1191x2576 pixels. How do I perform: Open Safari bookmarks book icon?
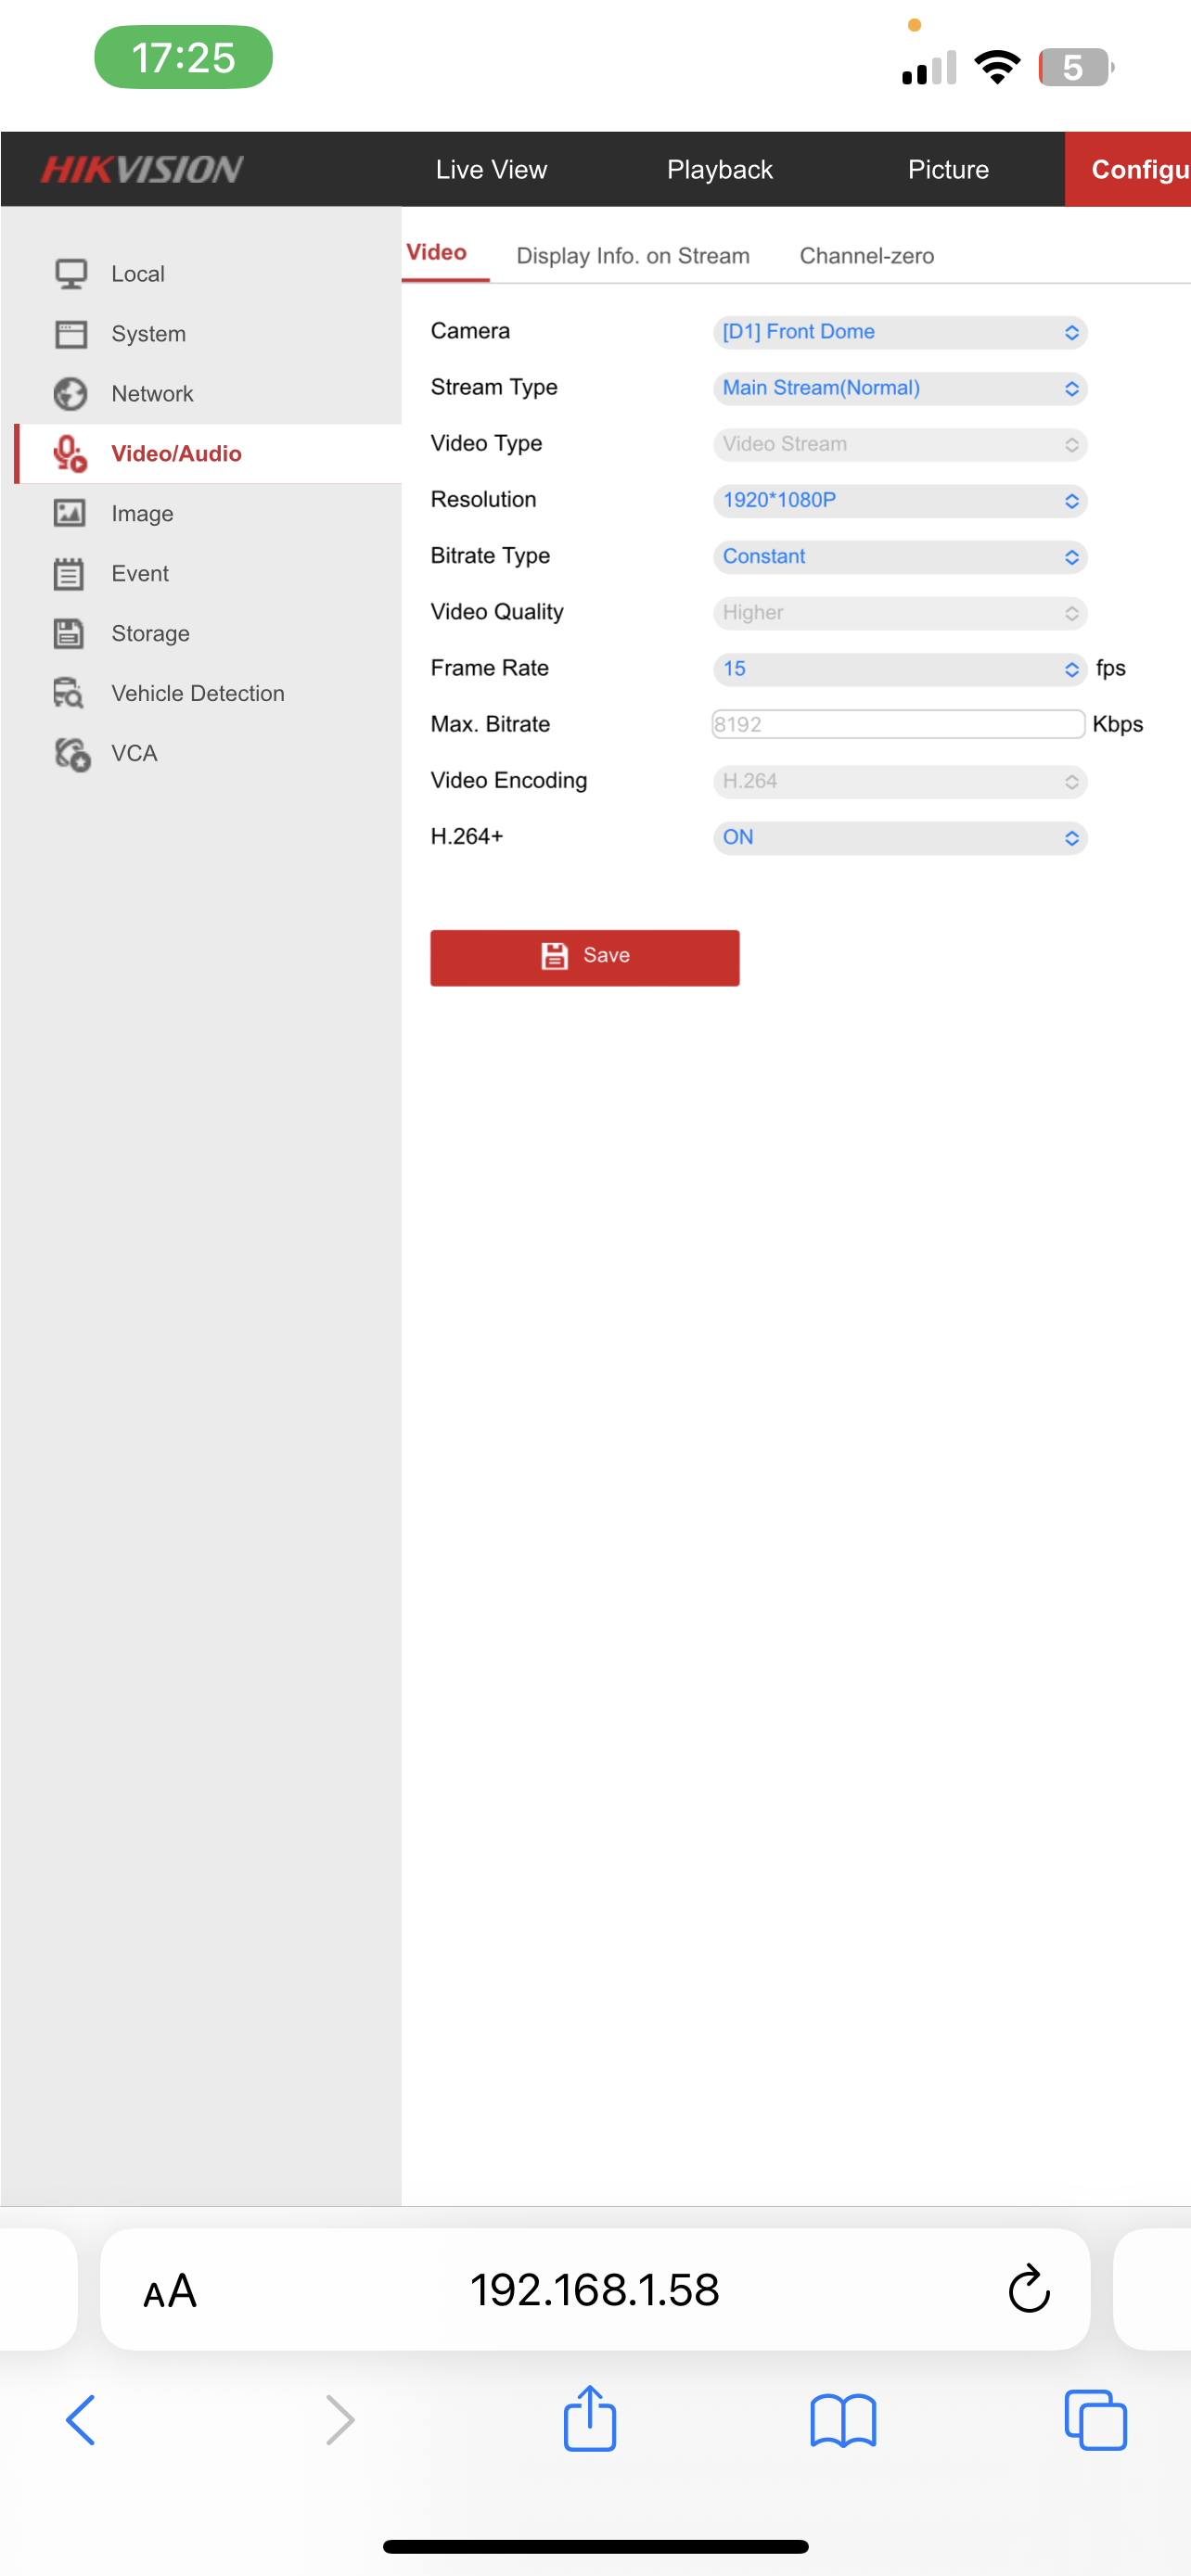point(842,2421)
